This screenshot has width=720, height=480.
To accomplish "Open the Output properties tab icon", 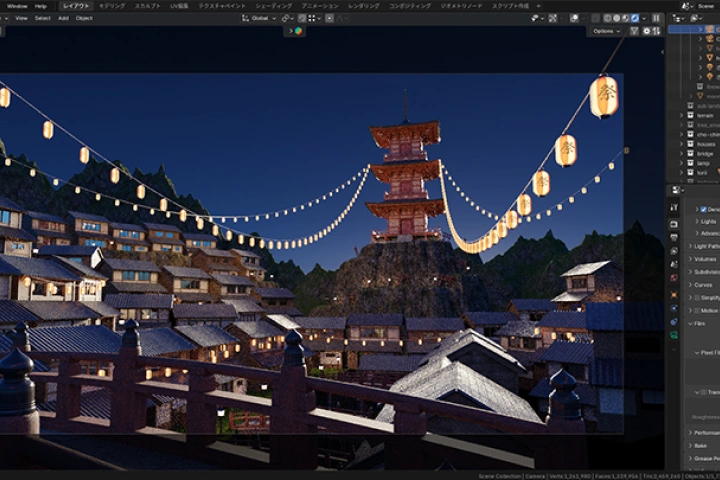I will pos(674,237).
